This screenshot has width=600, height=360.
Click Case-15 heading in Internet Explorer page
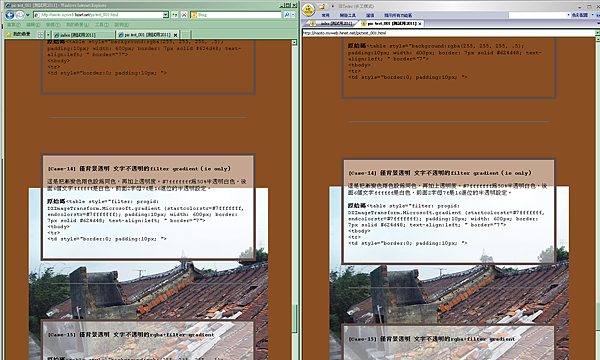pos(131,335)
